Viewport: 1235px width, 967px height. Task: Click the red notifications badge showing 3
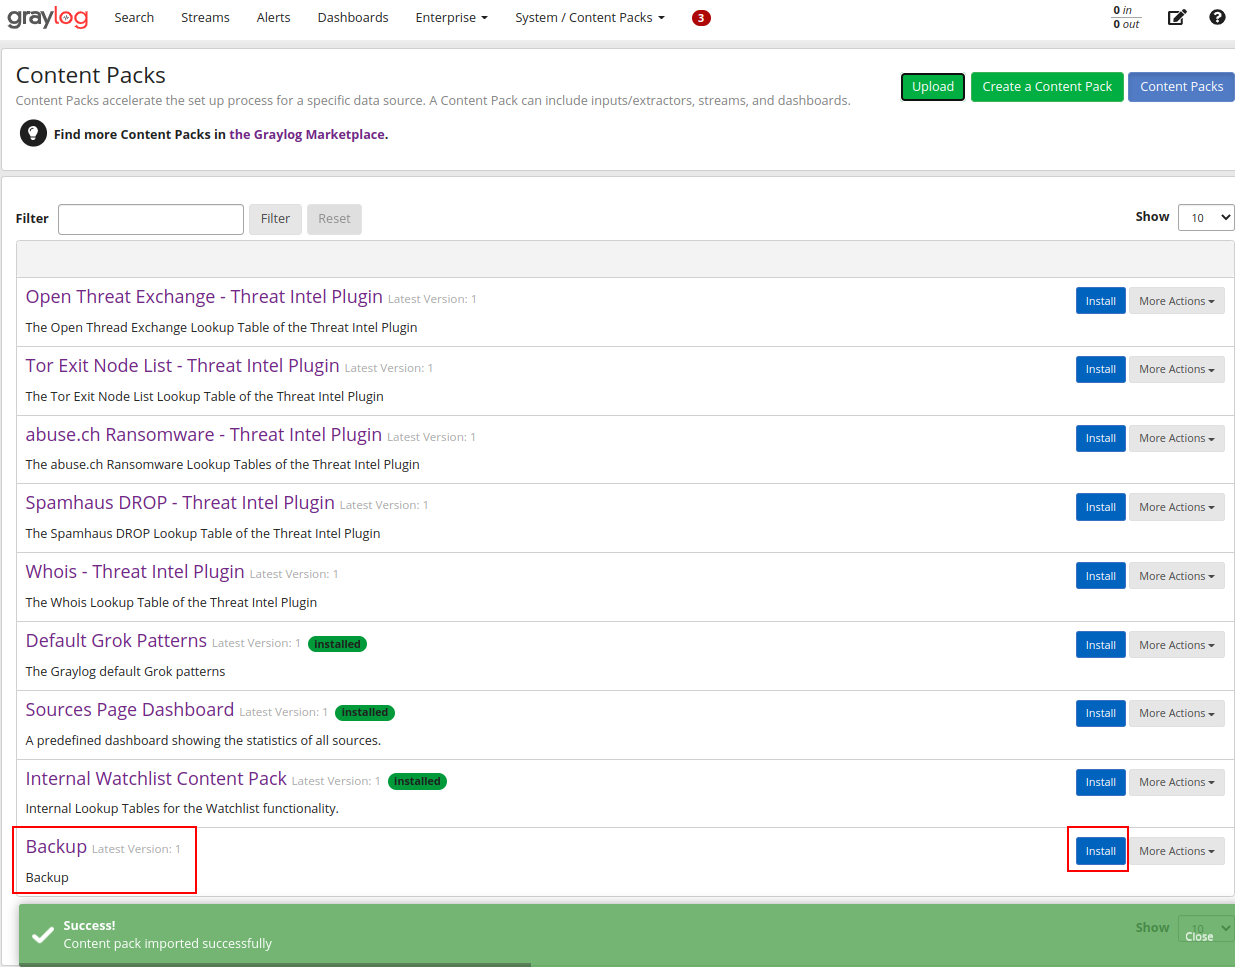(x=701, y=18)
